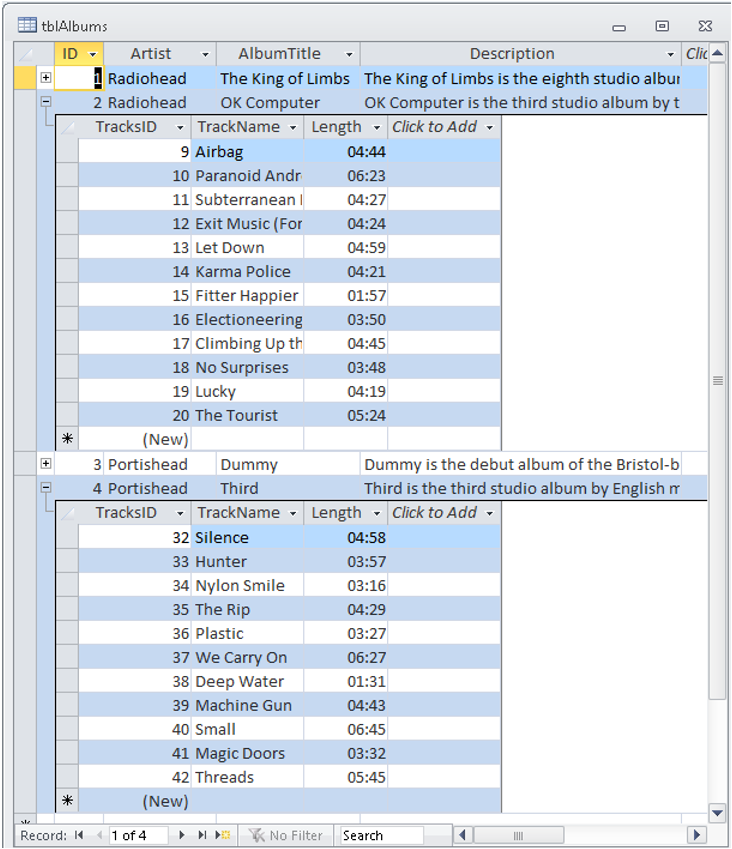
Task: Minimize the tblAlbums window
Action: [x=619, y=27]
